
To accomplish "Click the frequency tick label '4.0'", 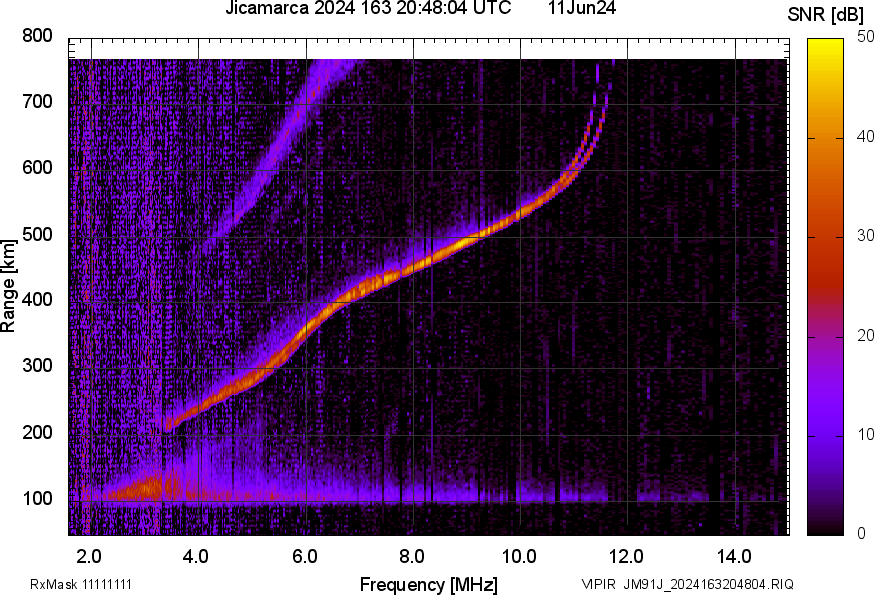I will click(x=196, y=556).
